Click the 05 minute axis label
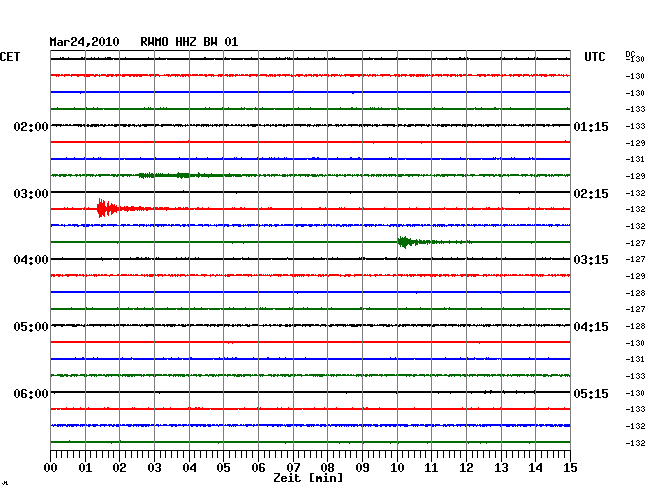Viewport: 650px width, 494px height. tap(223, 467)
